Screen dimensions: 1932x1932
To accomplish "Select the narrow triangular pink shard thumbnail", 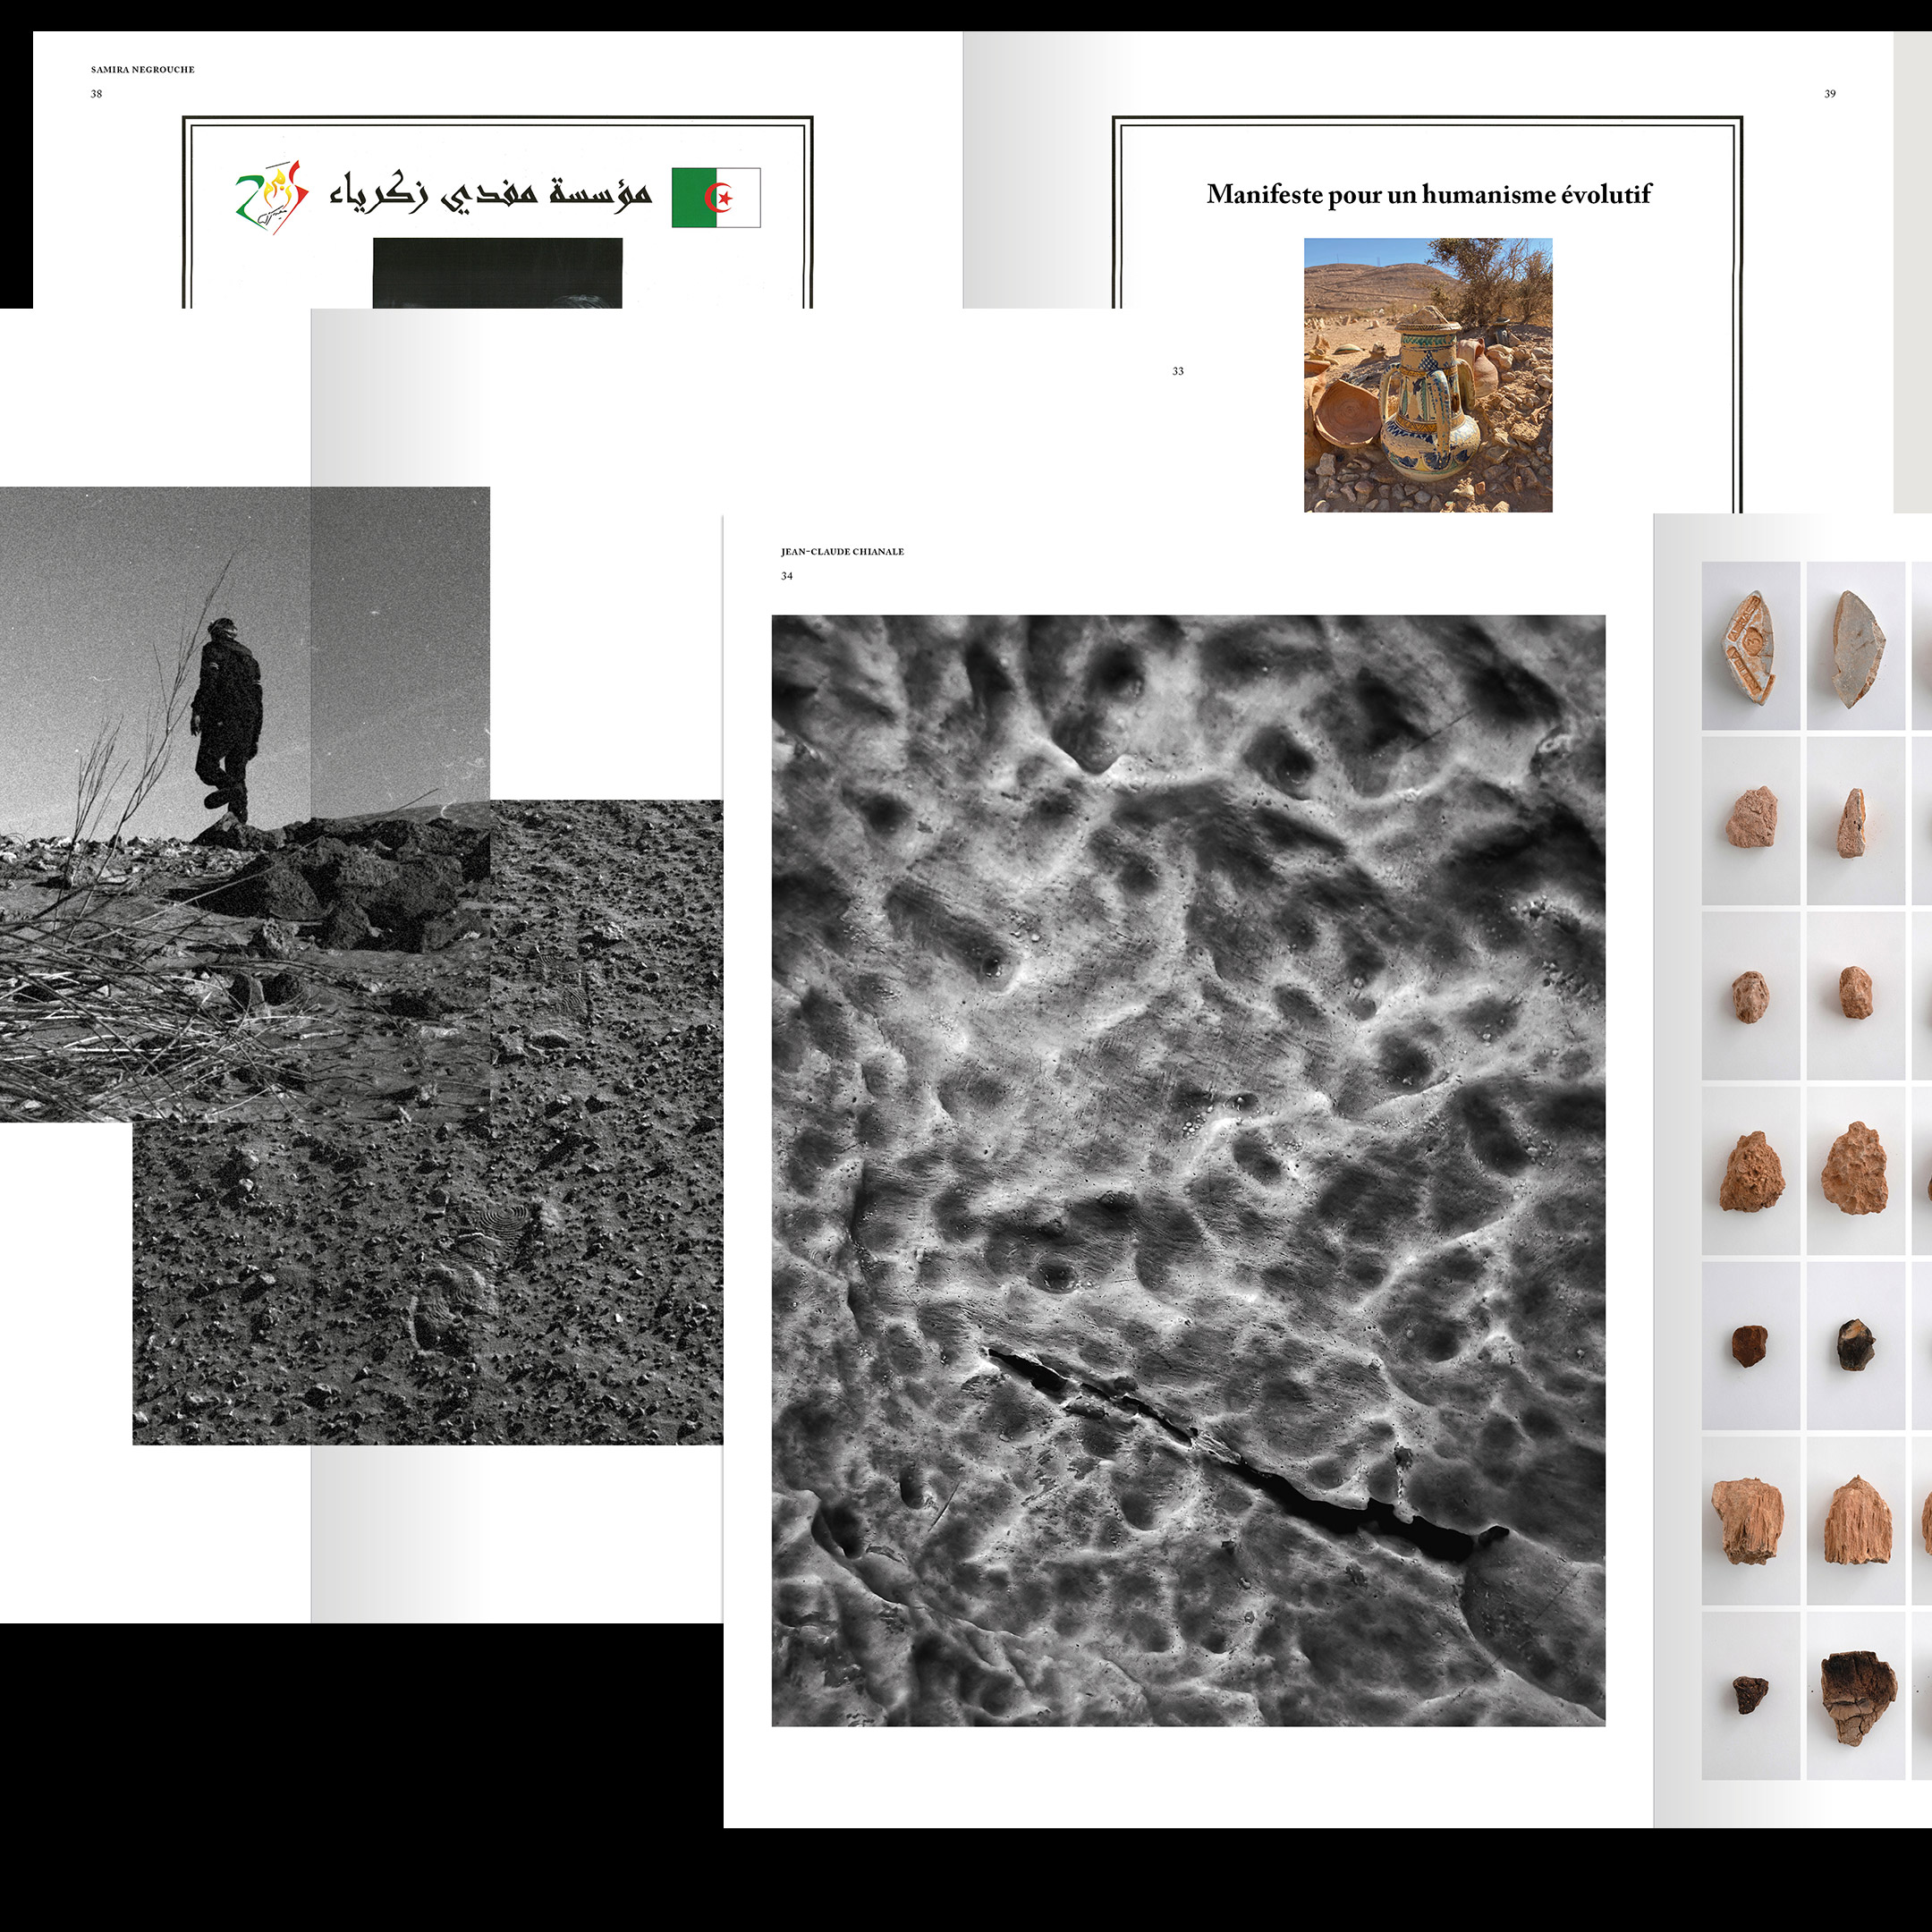I will [x=1856, y=821].
